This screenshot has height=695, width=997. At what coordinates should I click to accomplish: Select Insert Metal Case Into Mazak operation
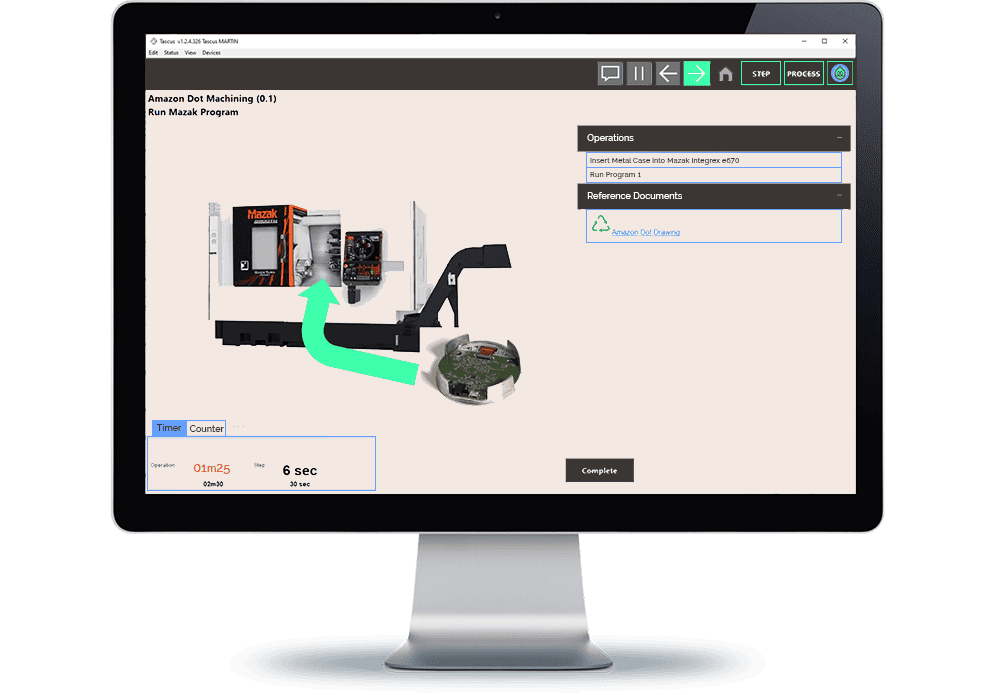[713, 160]
